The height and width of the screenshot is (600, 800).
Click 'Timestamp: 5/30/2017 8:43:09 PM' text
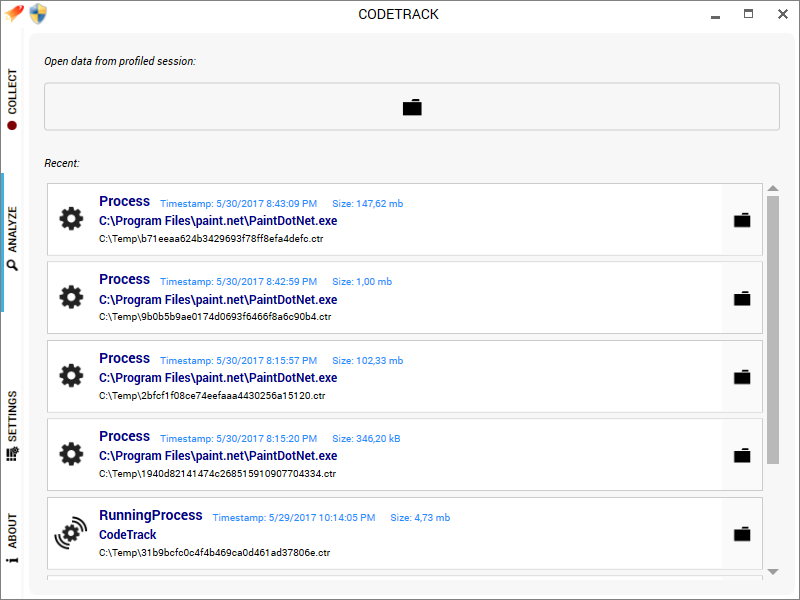click(238, 204)
